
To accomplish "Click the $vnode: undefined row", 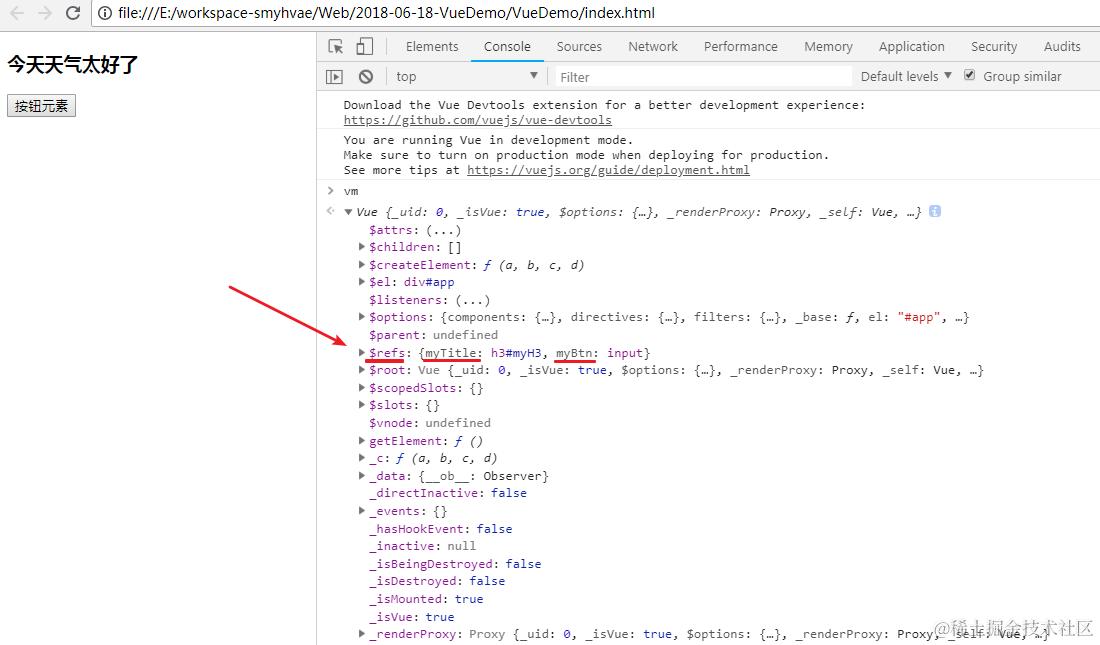I will (x=430, y=423).
